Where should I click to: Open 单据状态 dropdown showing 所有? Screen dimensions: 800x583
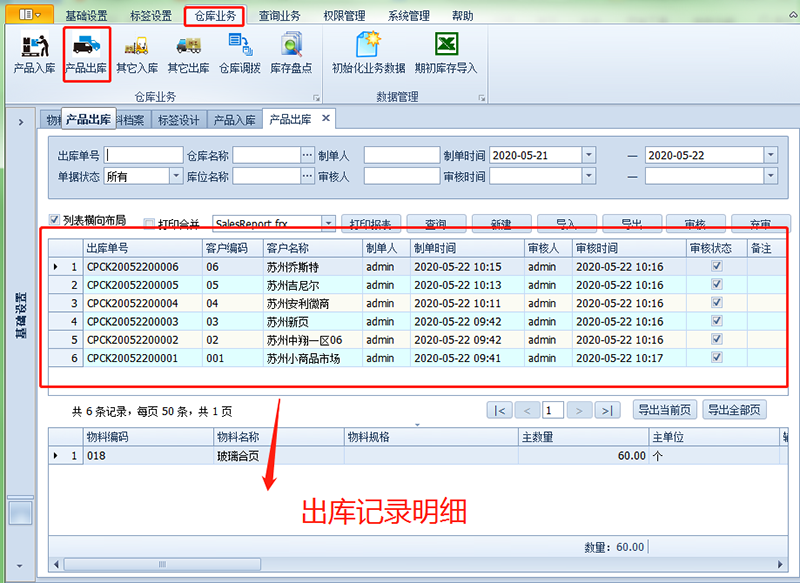pos(176,176)
